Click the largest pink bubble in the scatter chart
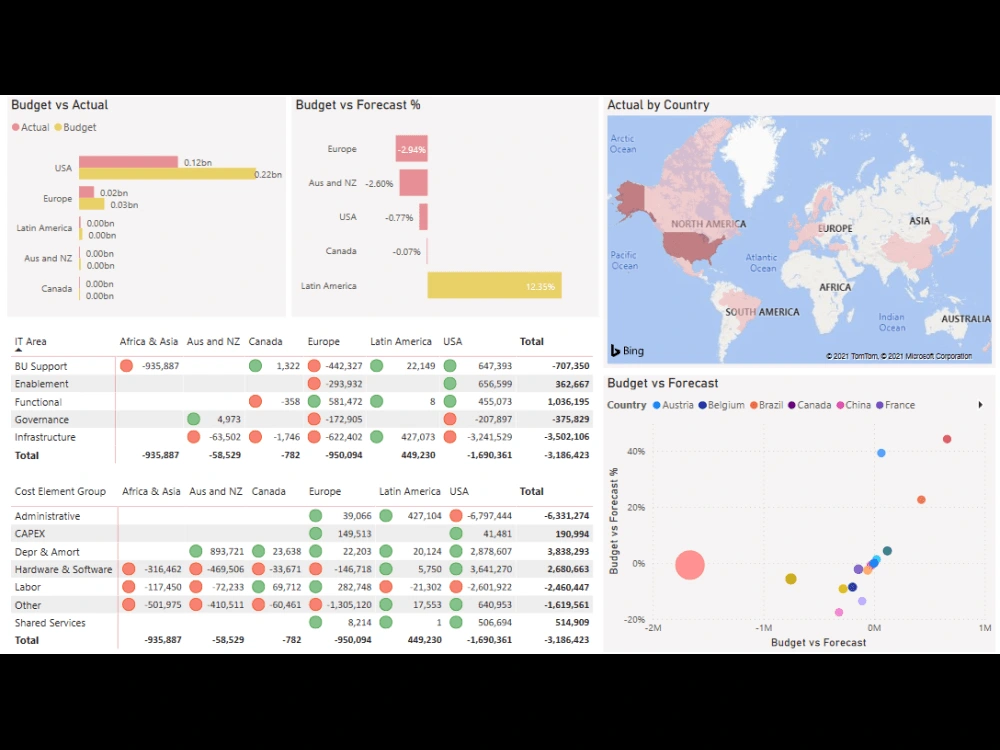This screenshot has width=1000, height=750. click(x=690, y=565)
